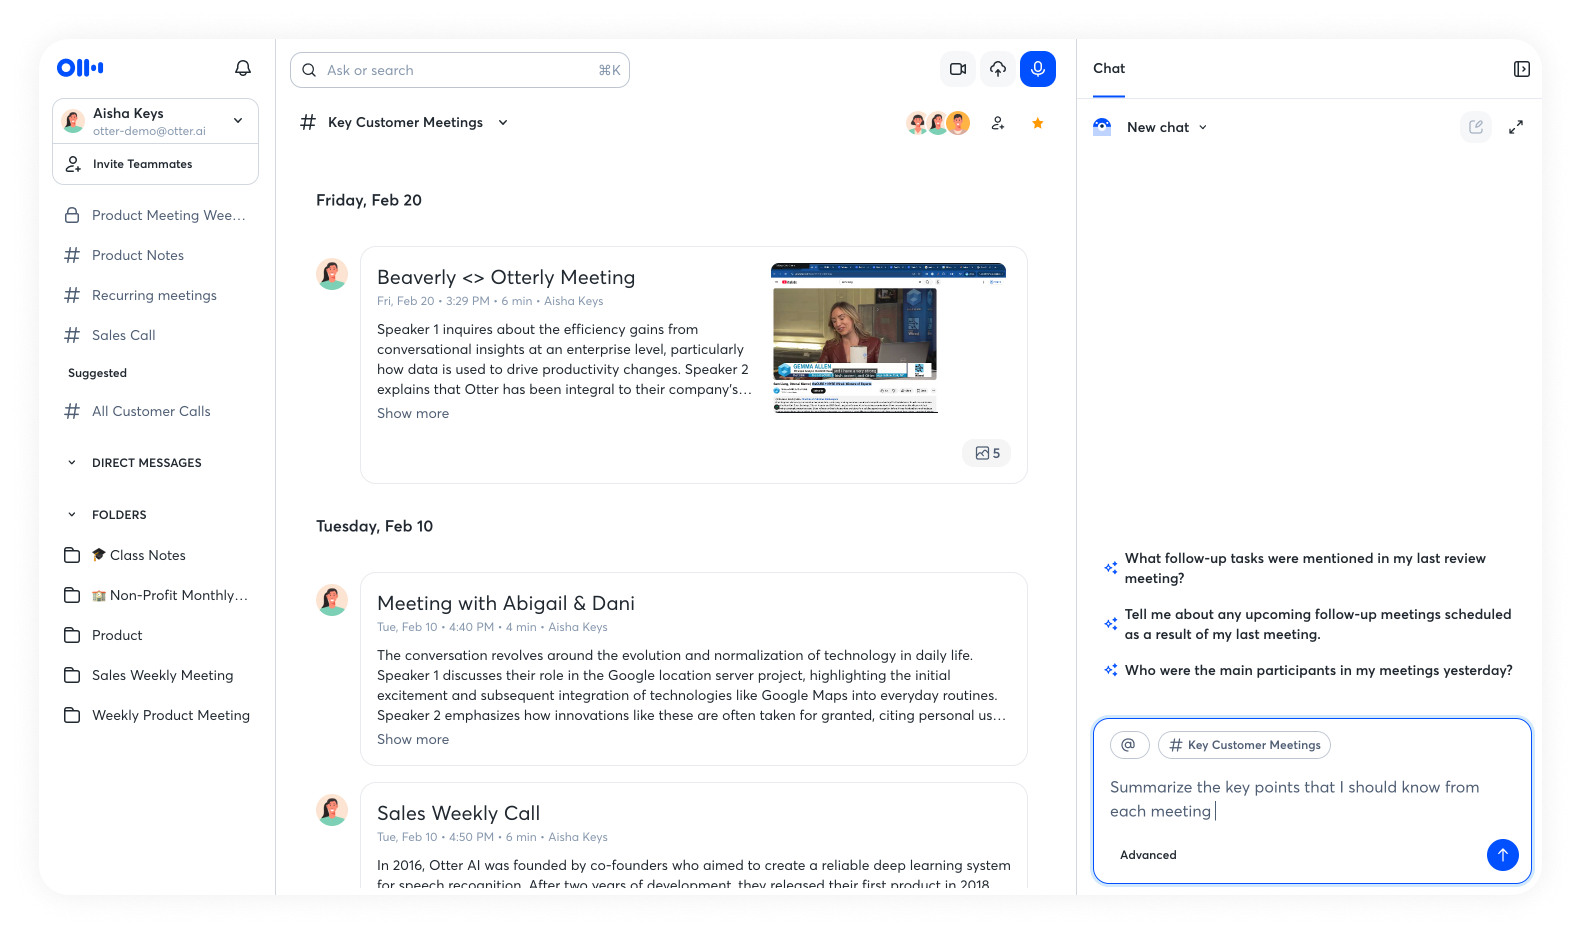Open the Key Customer Meetings channel dropdown

(503, 123)
